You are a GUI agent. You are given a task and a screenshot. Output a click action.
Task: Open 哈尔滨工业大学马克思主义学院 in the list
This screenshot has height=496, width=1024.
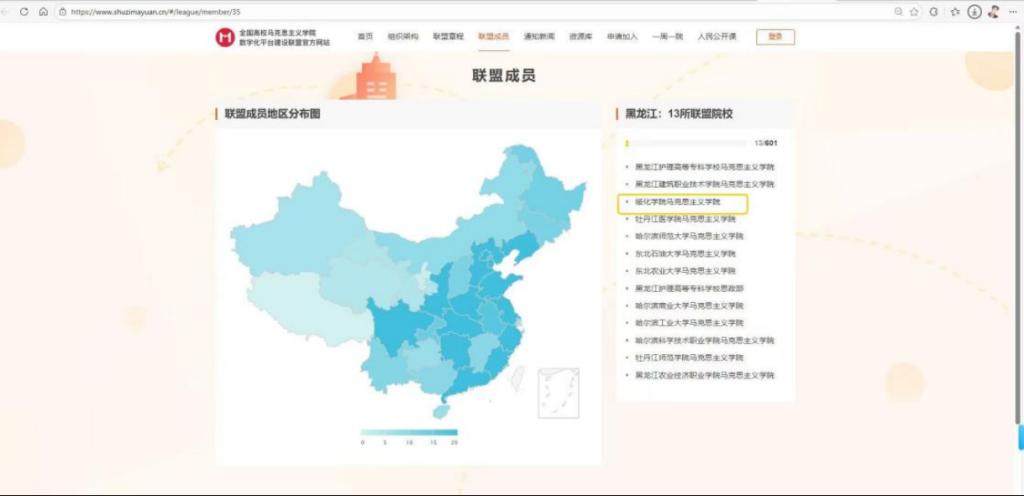point(689,322)
